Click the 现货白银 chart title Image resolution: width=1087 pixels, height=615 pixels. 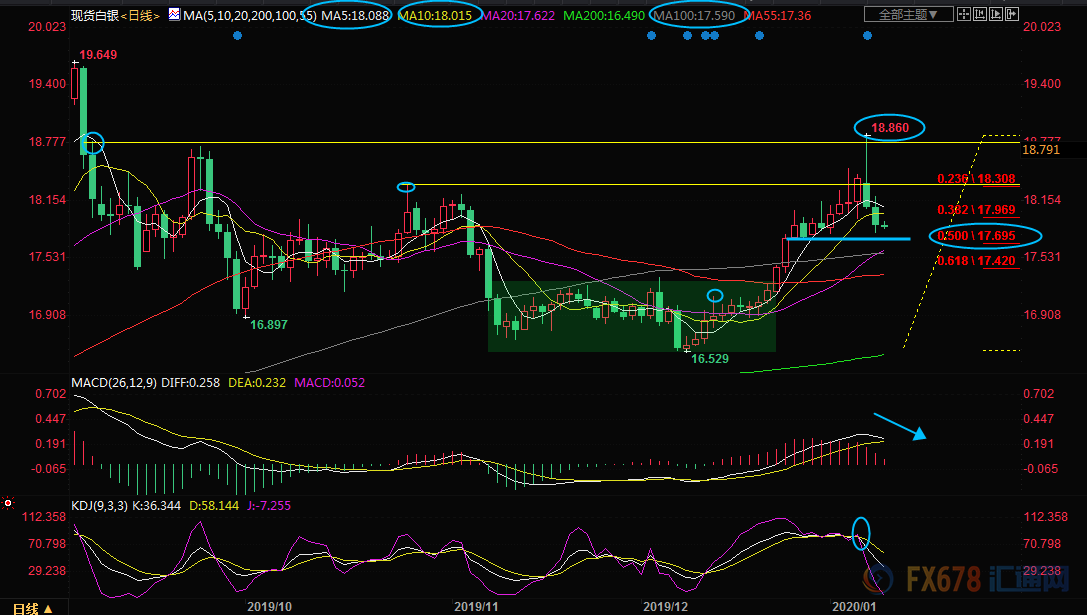click(96, 16)
